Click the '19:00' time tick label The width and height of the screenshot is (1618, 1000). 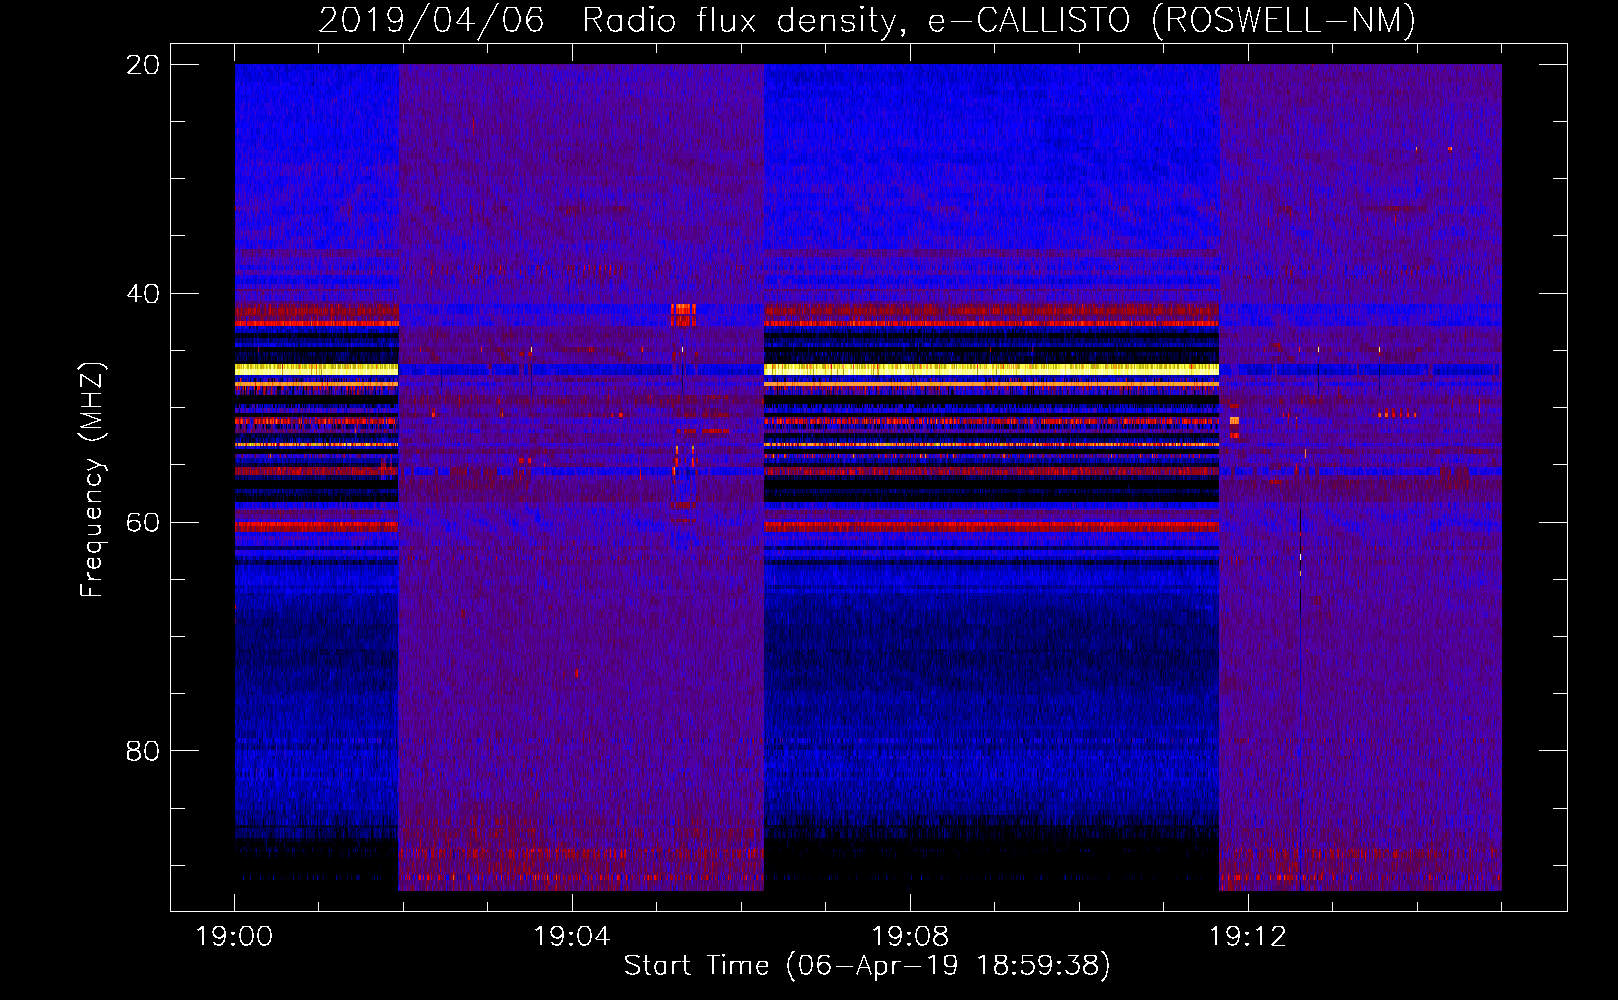tap(234, 937)
